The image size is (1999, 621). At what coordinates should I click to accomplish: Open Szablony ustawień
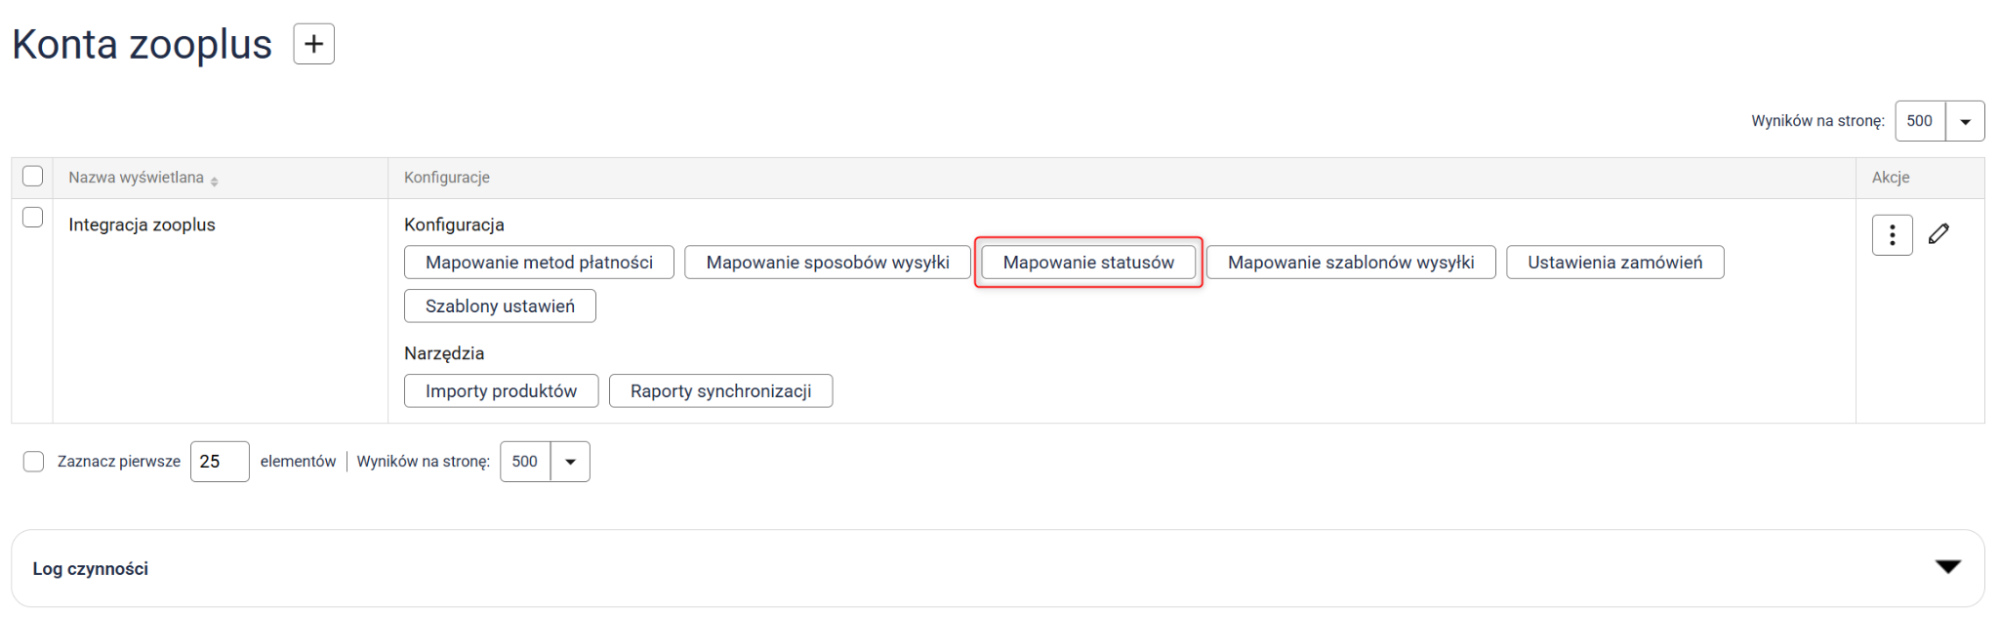499,306
